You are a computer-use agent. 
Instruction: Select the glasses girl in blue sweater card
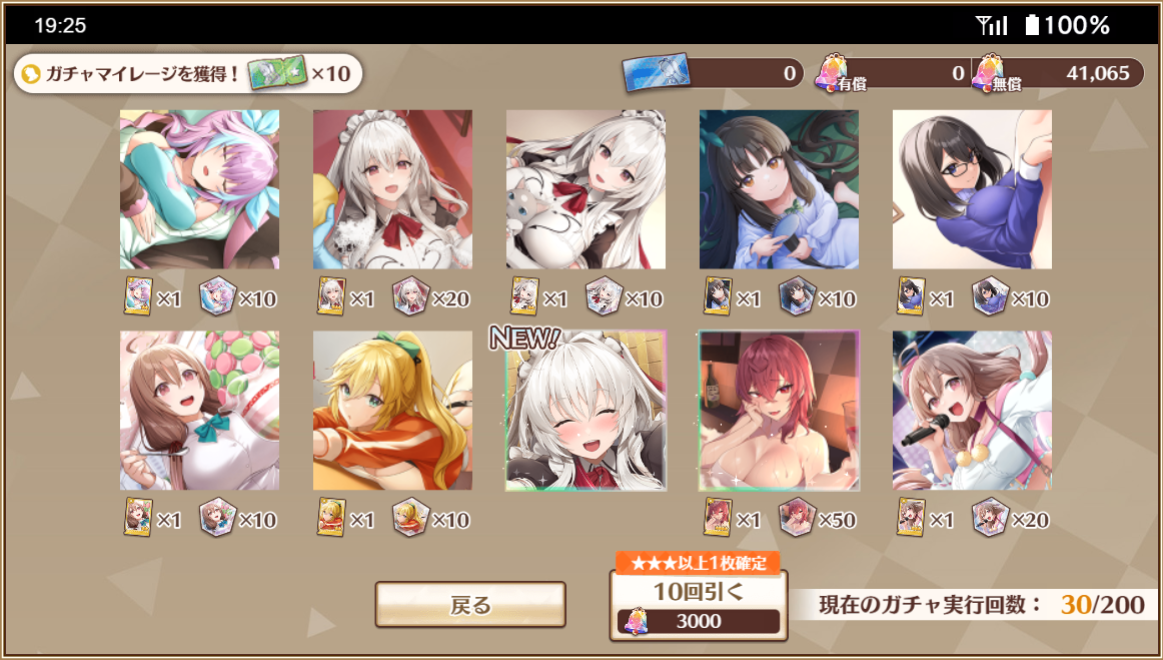tap(972, 189)
